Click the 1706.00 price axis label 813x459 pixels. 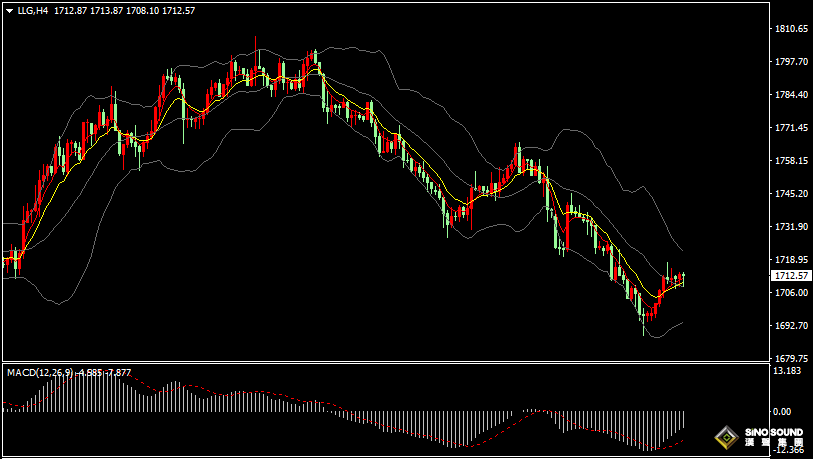pos(791,292)
